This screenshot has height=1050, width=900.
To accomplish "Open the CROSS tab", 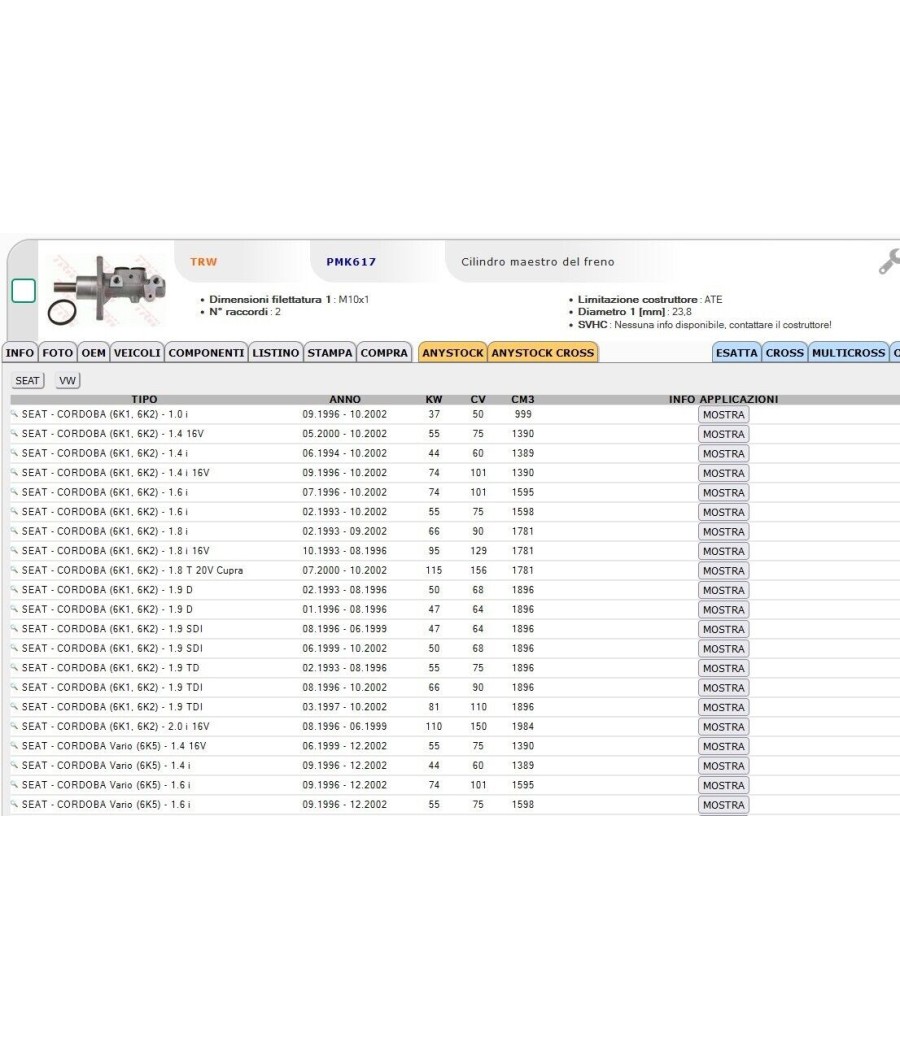I will [x=785, y=353].
